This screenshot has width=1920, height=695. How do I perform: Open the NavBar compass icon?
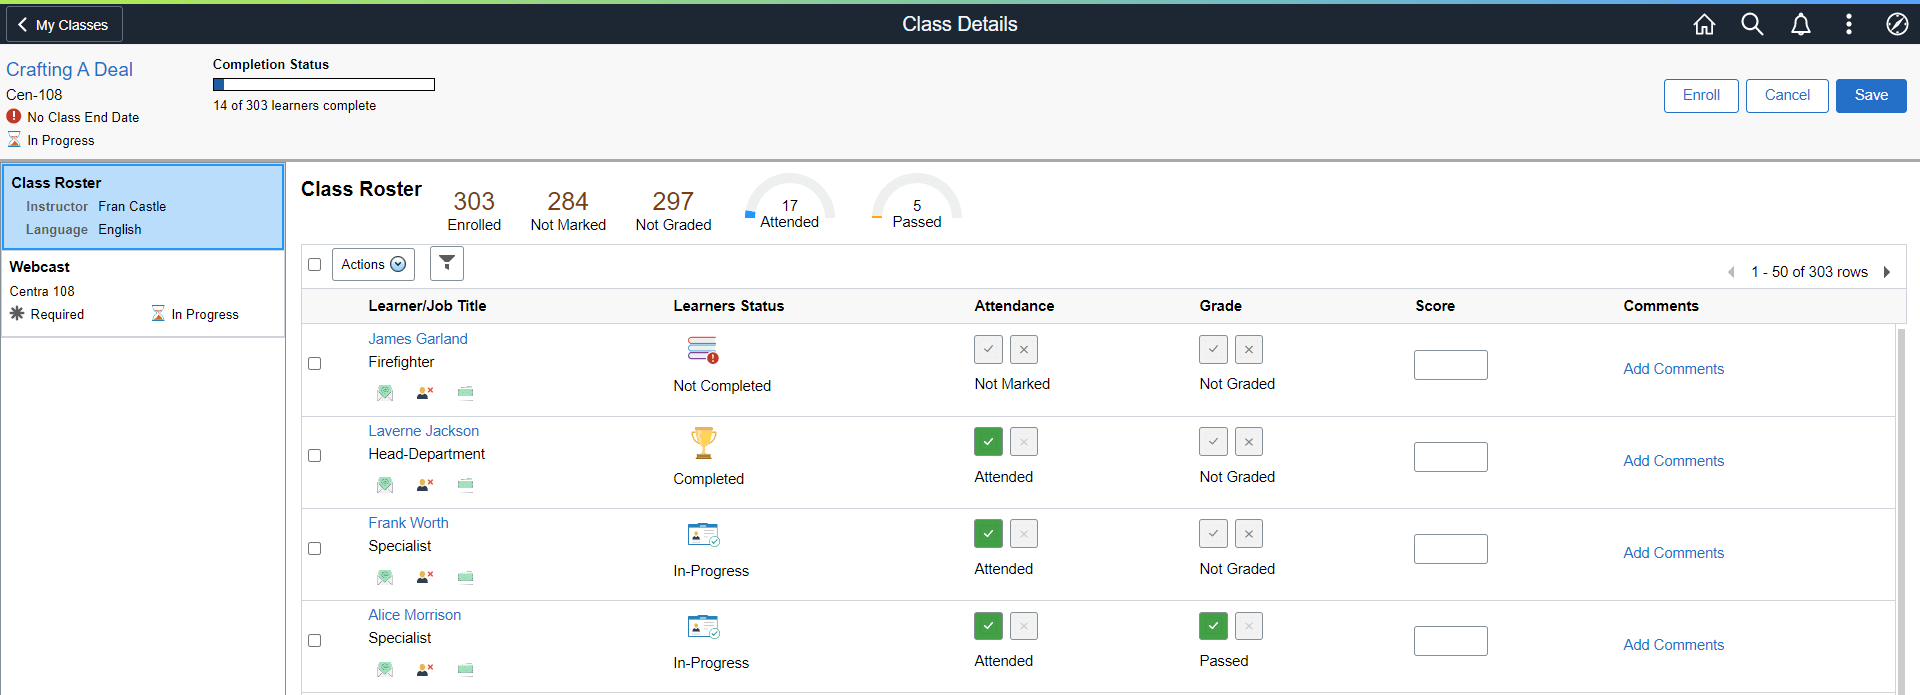[1897, 24]
